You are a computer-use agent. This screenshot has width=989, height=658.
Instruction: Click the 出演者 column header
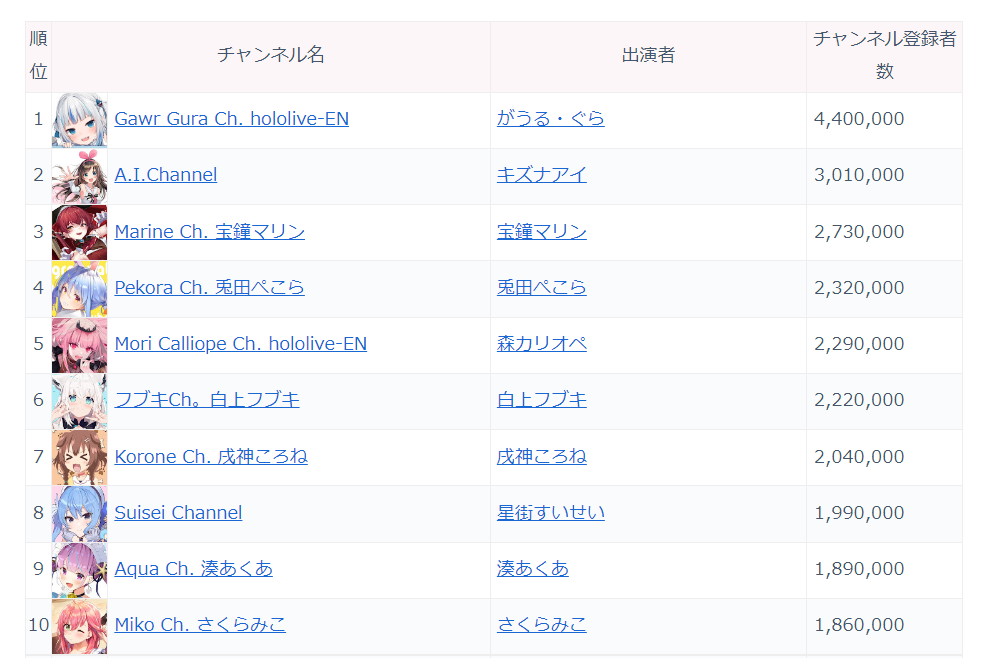point(646,54)
